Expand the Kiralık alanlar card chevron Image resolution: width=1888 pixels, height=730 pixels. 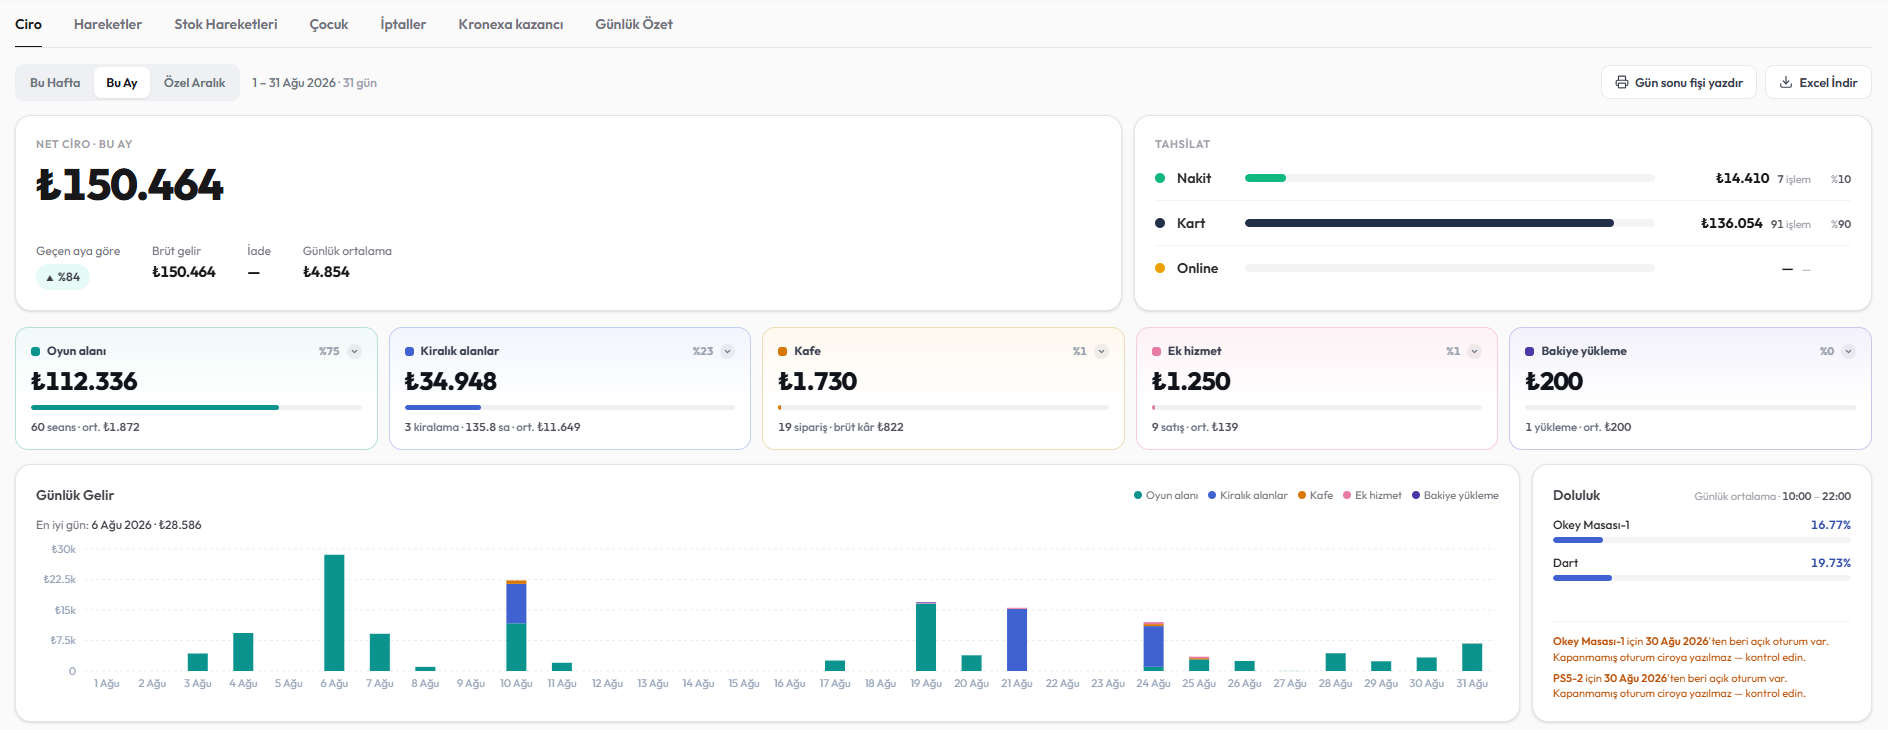tap(728, 351)
